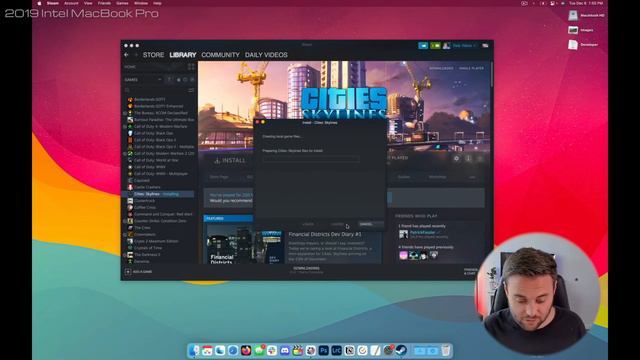
Task: Open the STORE tab in Steam
Action: [153, 55]
